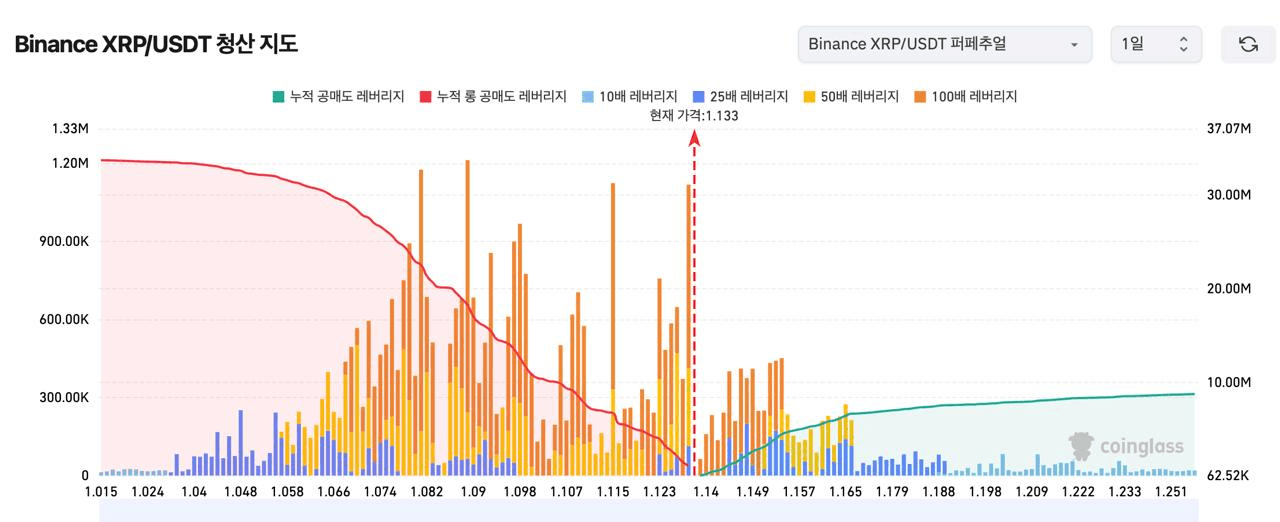This screenshot has height=522, width=1280.
Task: Click the dropdown arrow of the pair selector
Action: [1074, 45]
